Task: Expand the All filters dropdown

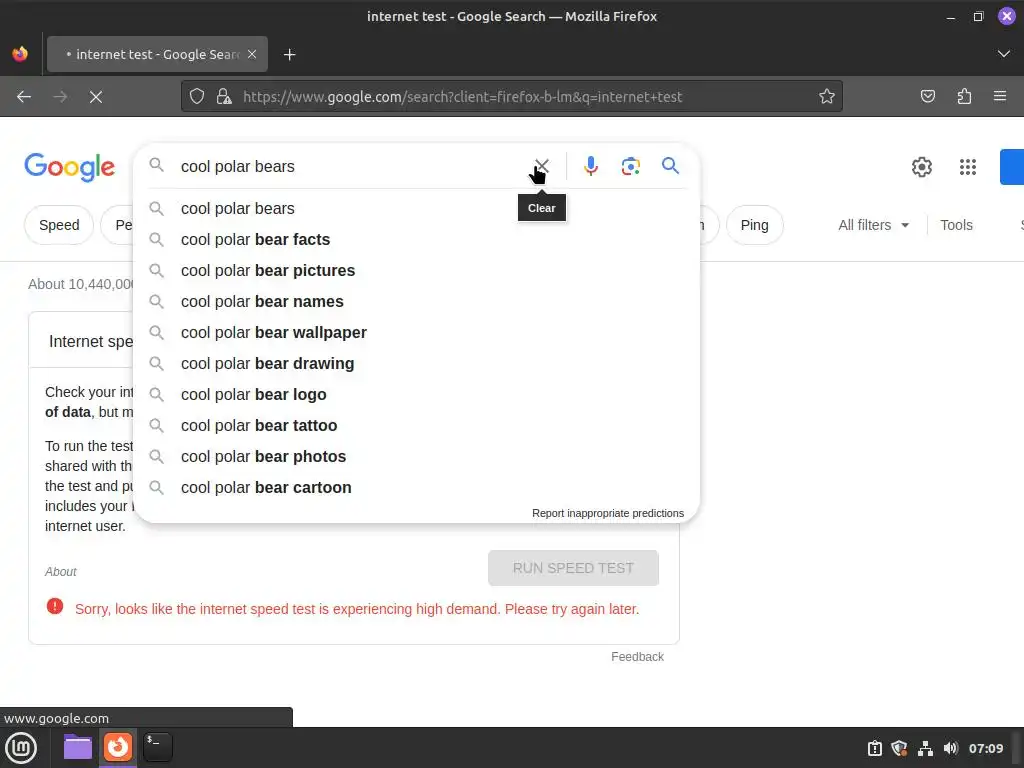Action: point(873,225)
